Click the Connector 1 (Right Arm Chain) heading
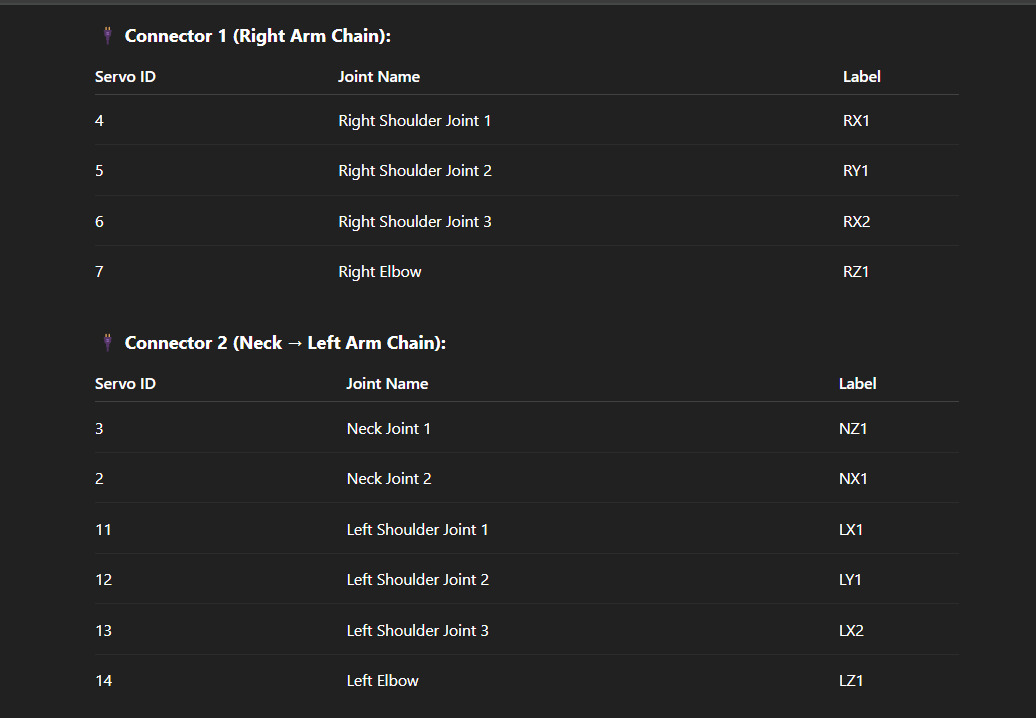This screenshot has width=1036, height=718. 257,36
